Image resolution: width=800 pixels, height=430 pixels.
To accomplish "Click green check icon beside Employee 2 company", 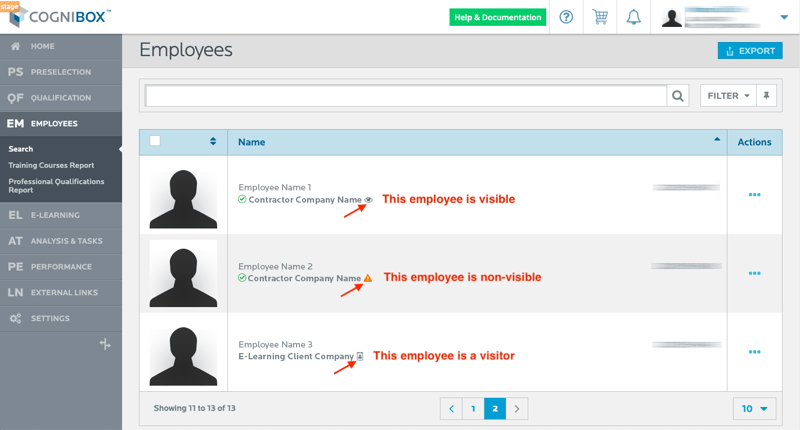I will point(242,278).
